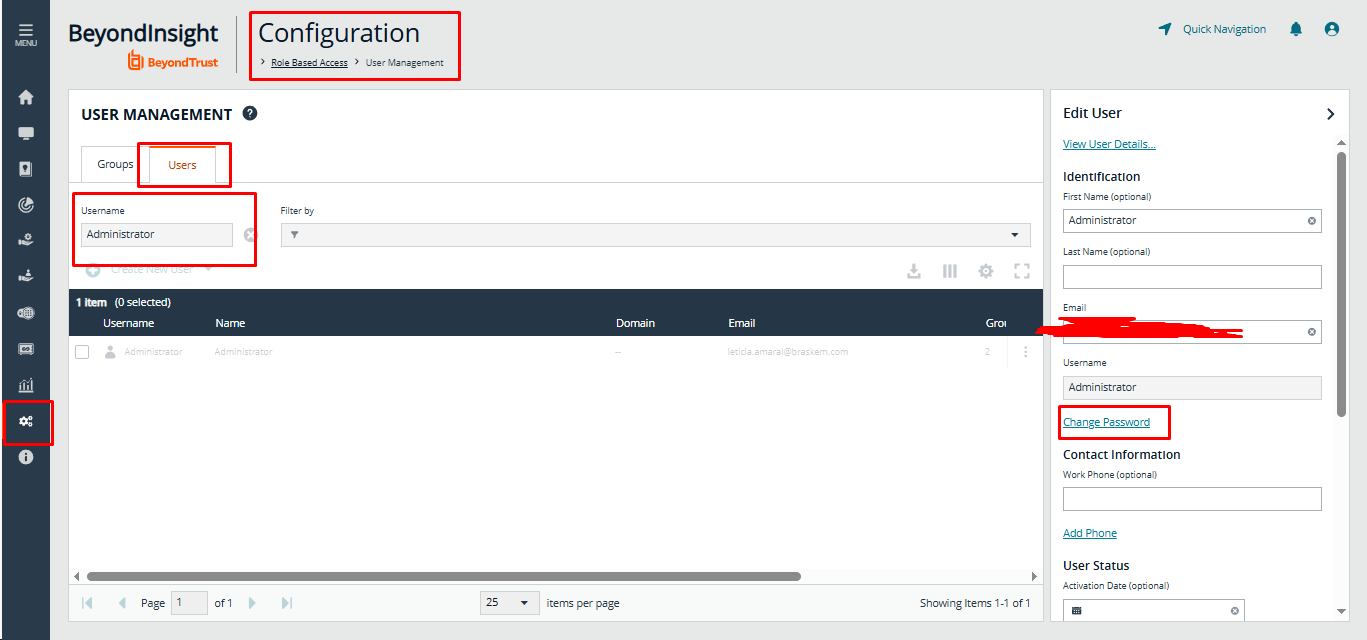Open the hand-with-person icon in the sidebar
The image size is (1367, 640).
(26, 277)
